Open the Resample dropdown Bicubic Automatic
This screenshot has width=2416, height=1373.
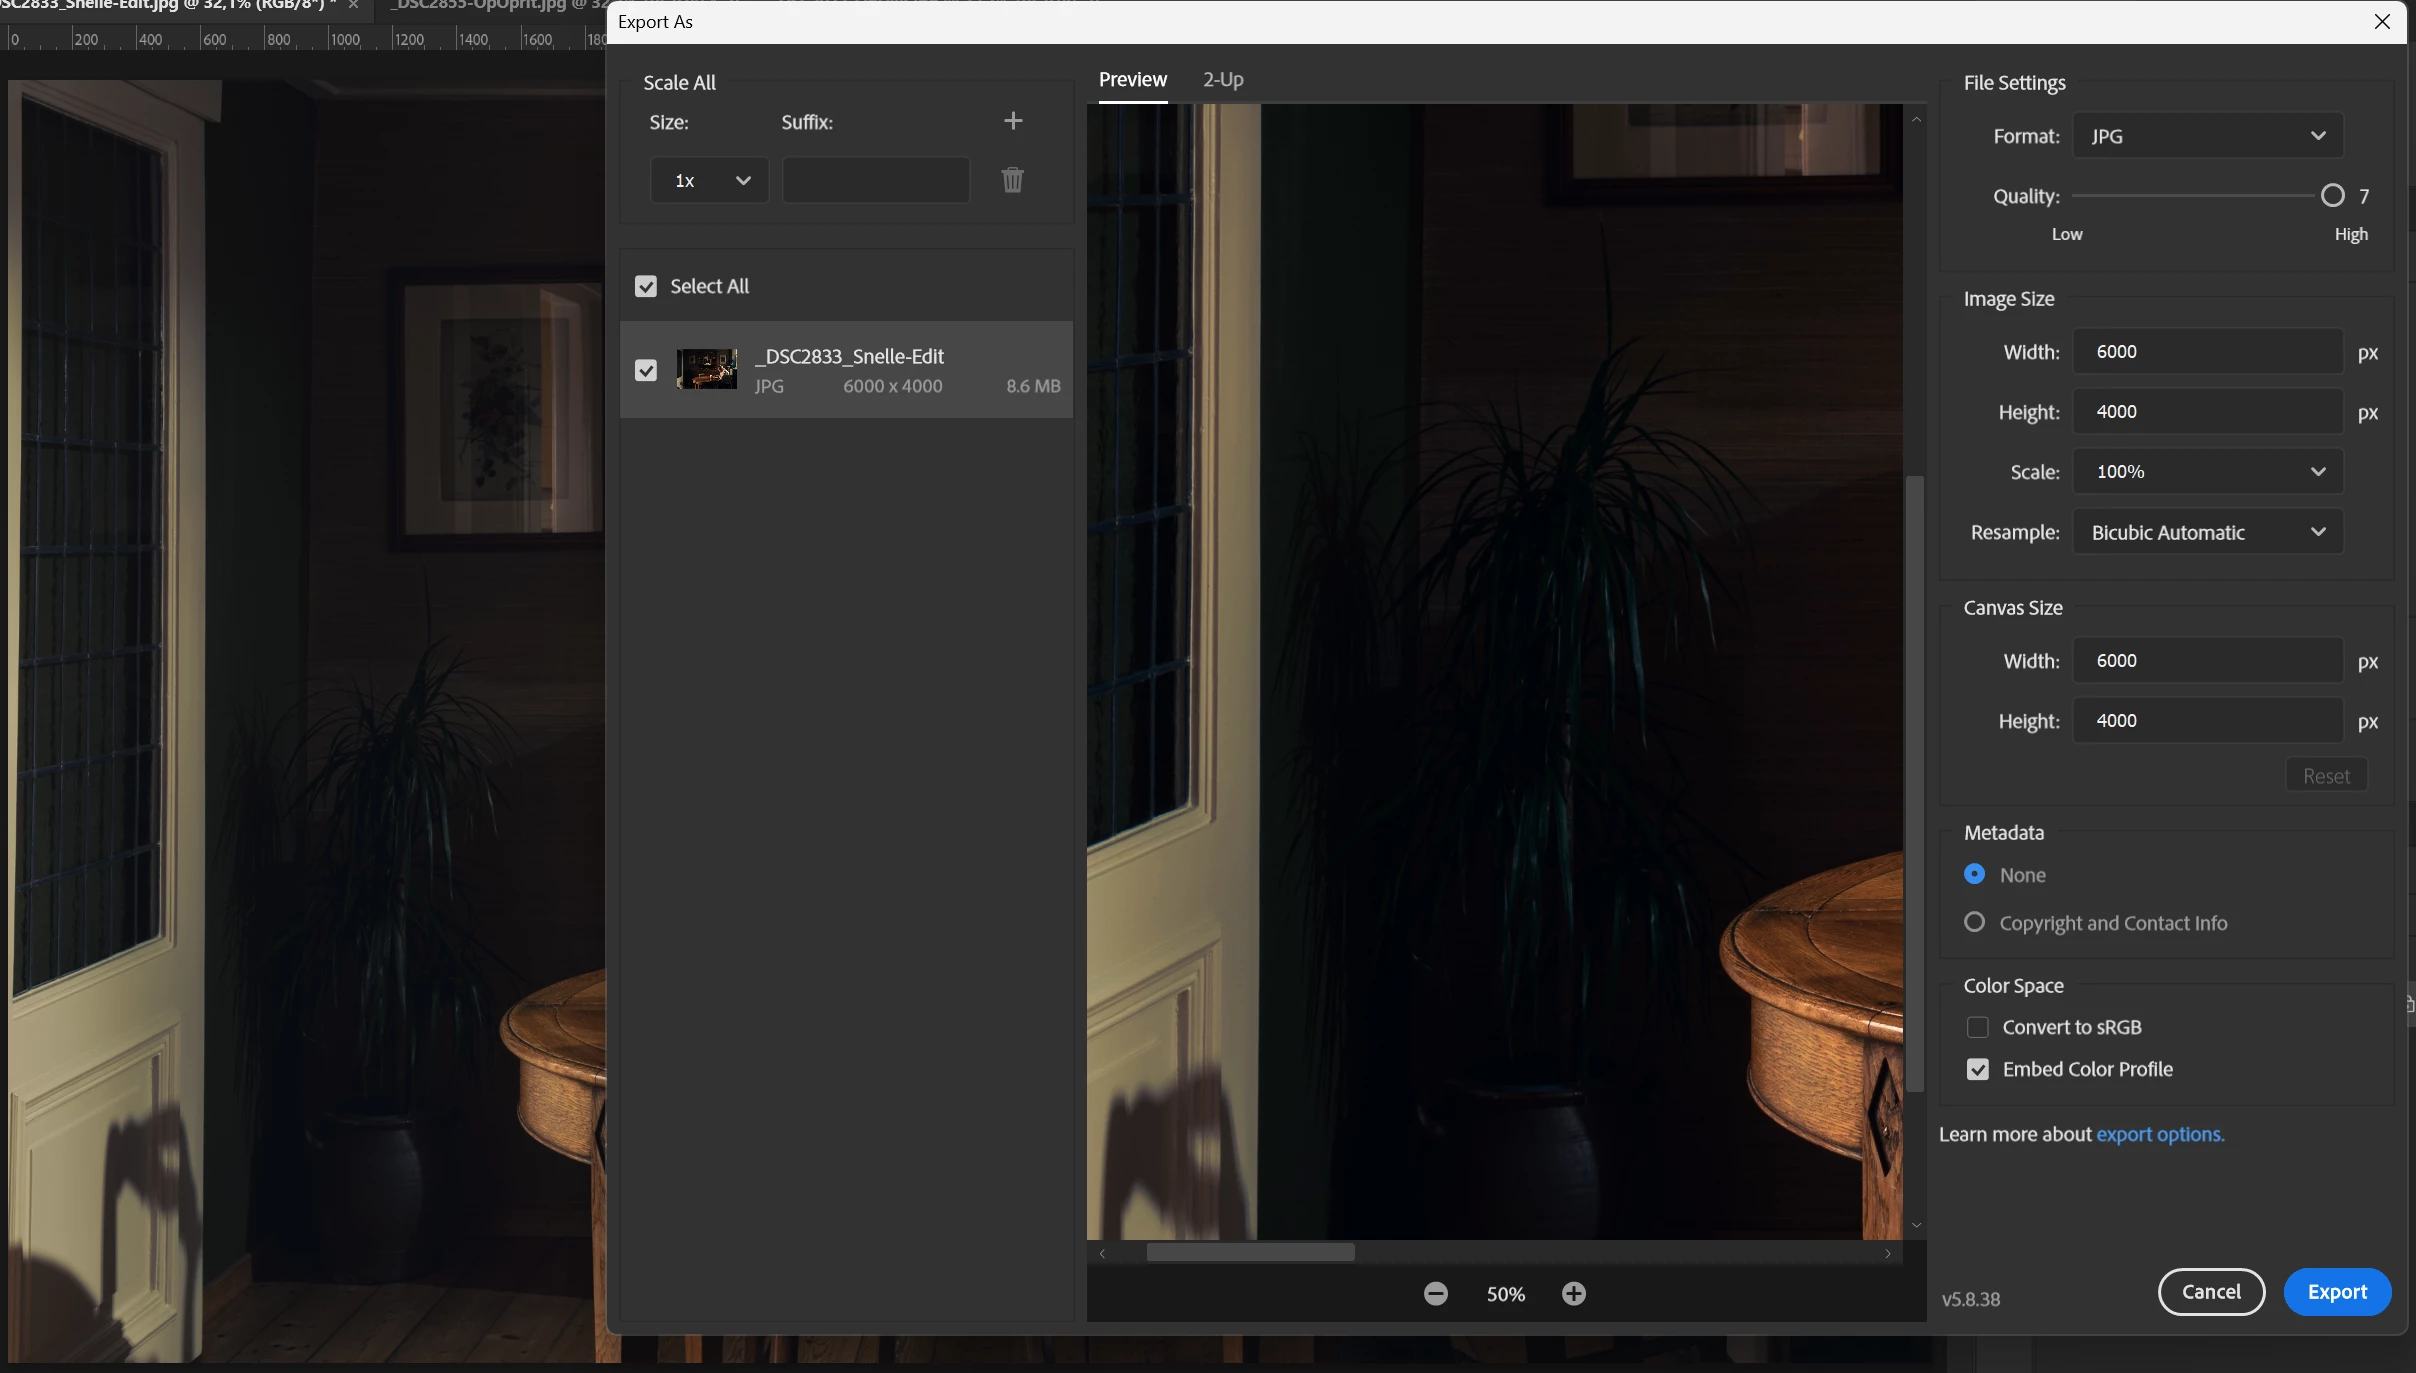coord(2207,533)
